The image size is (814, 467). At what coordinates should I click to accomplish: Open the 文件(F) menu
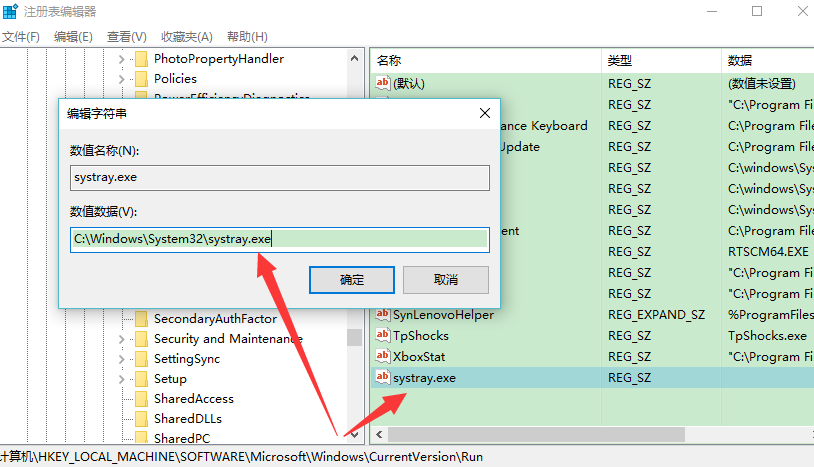pos(21,37)
